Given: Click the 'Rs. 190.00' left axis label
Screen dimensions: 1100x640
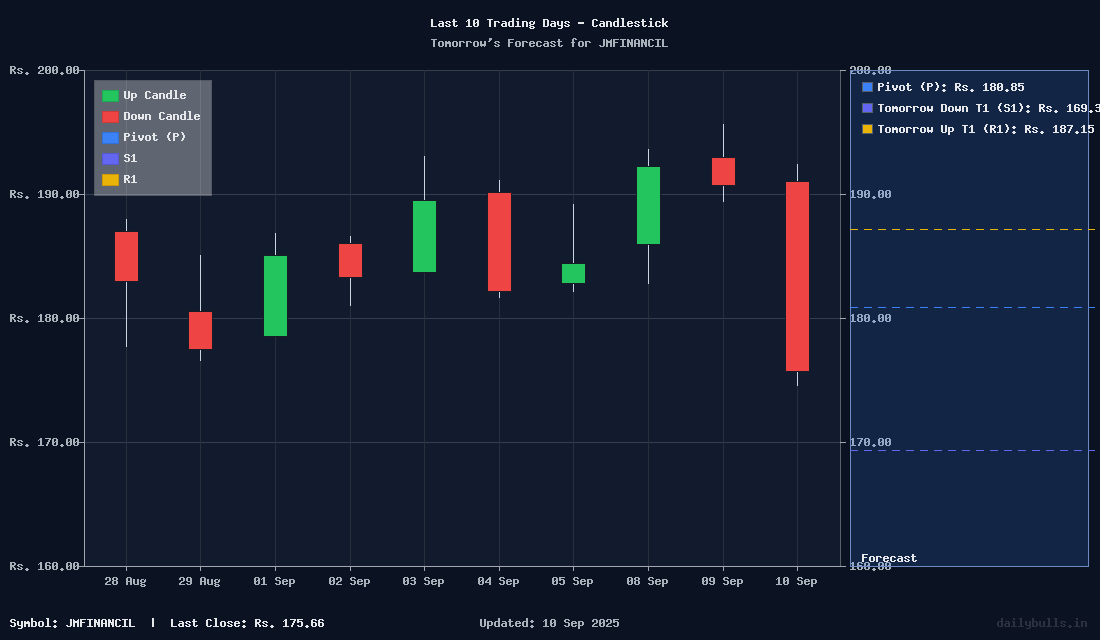Looking at the screenshot, I should (x=44, y=194).
